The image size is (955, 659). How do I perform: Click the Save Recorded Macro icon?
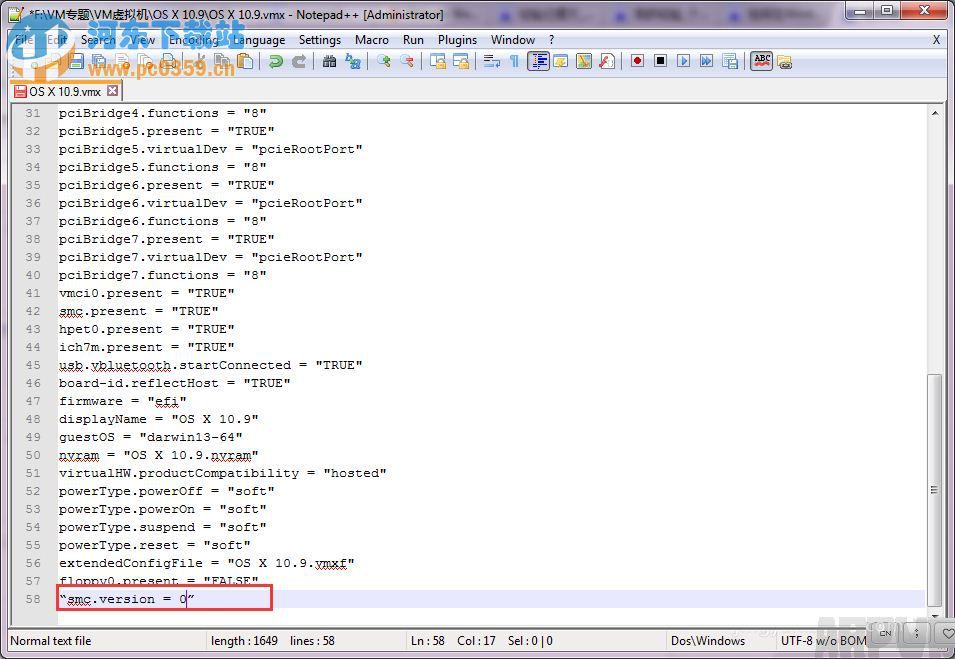(x=730, y=61)
